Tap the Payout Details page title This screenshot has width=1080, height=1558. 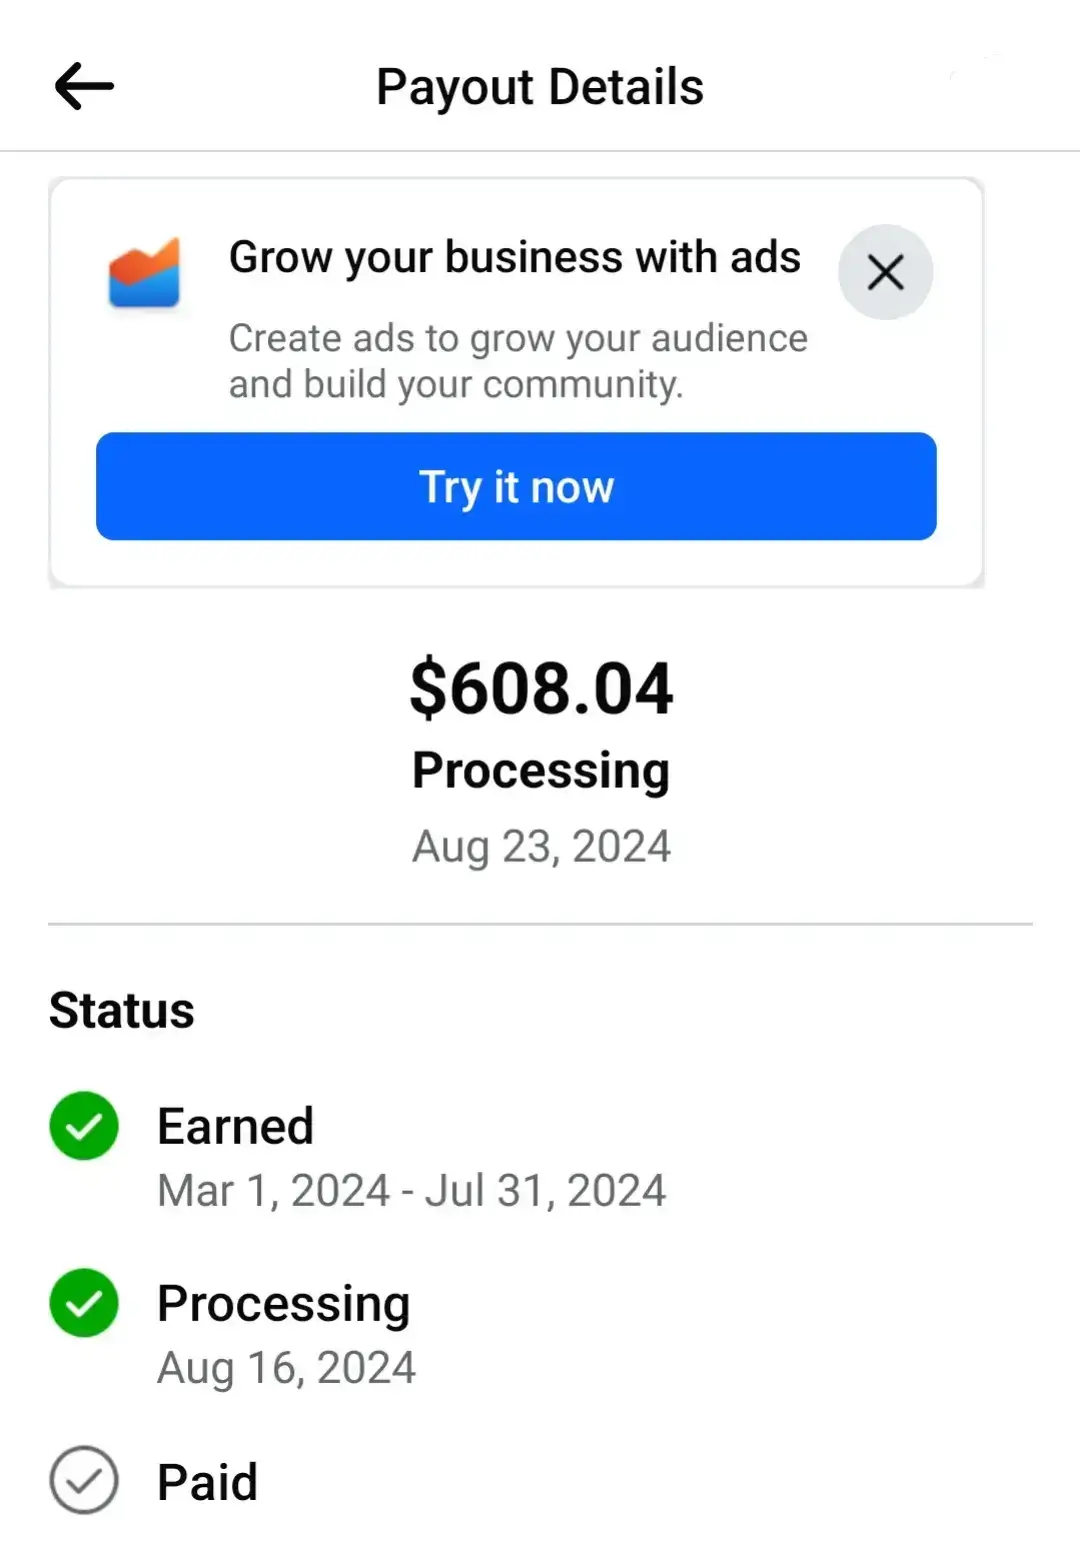point(540,87)
